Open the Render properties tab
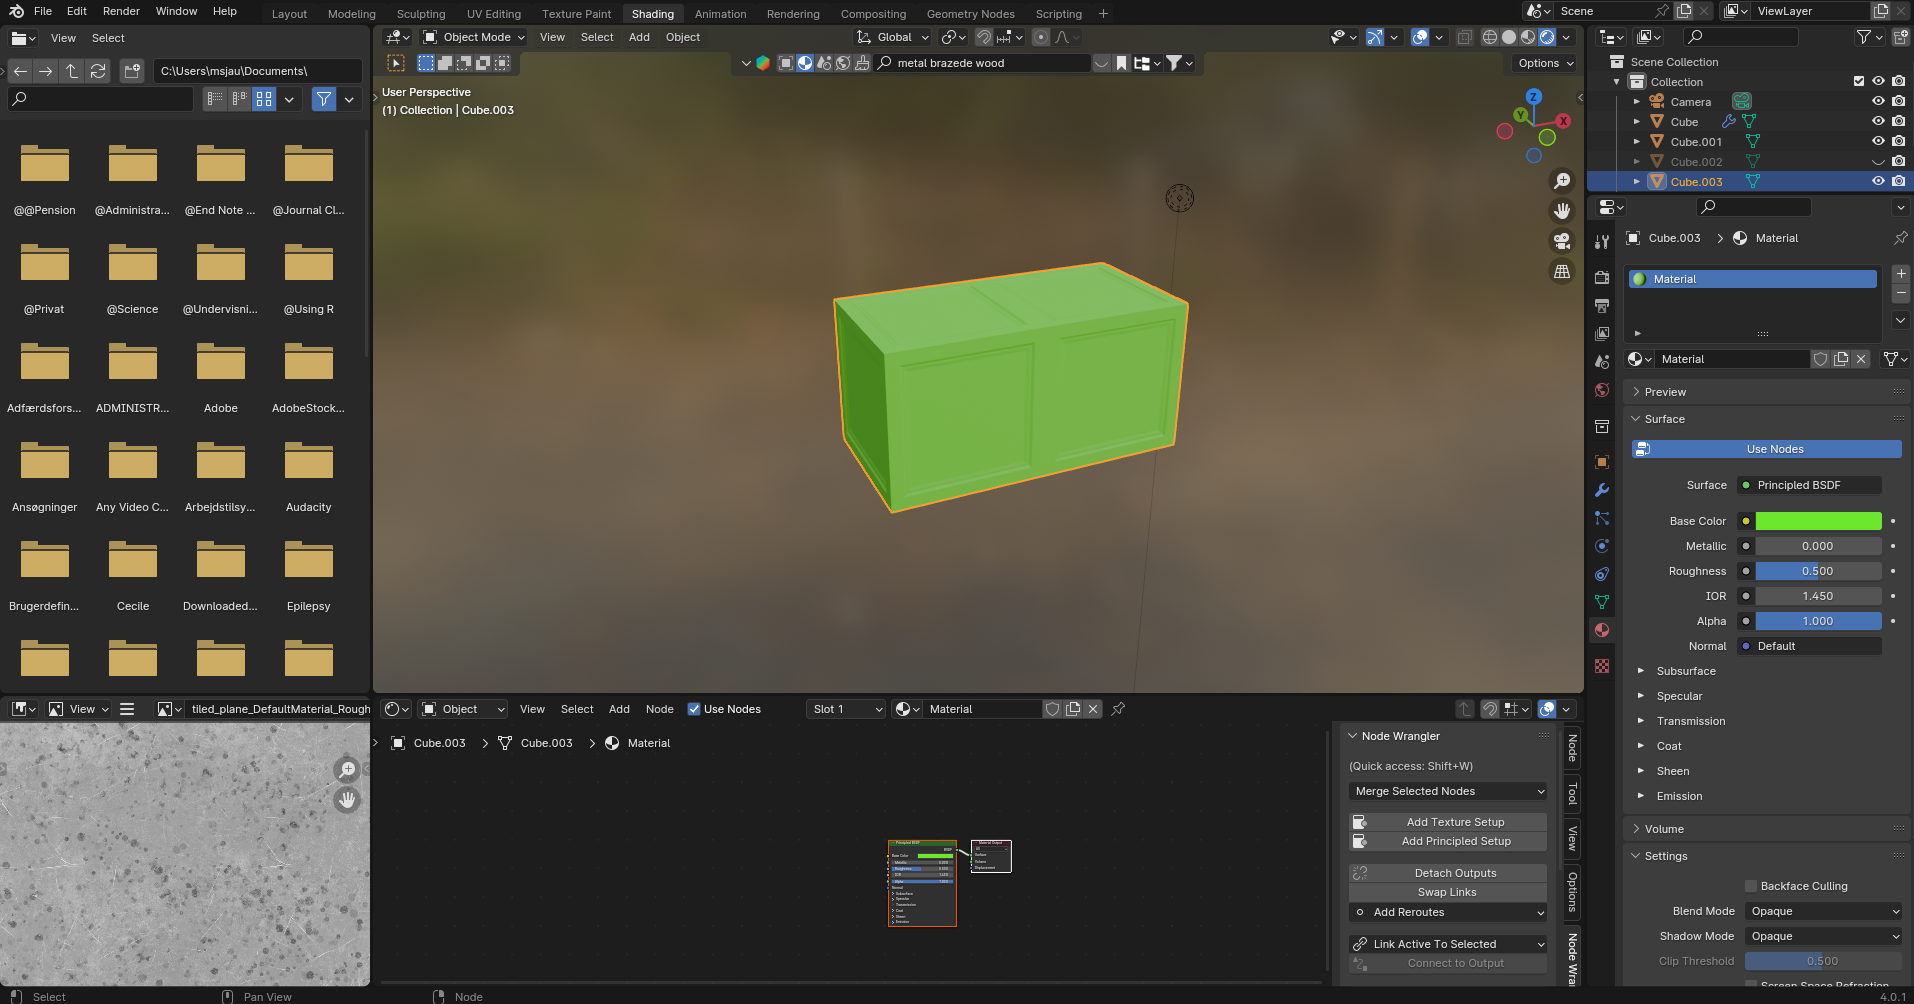Image resolution: width=1914 pixels, height=1004 pixels. coord(1602,277)
